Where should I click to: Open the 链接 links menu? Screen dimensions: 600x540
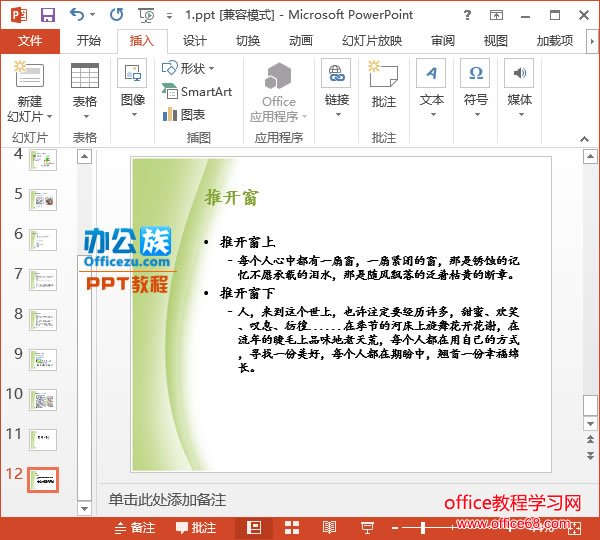[x=337, y=88]
